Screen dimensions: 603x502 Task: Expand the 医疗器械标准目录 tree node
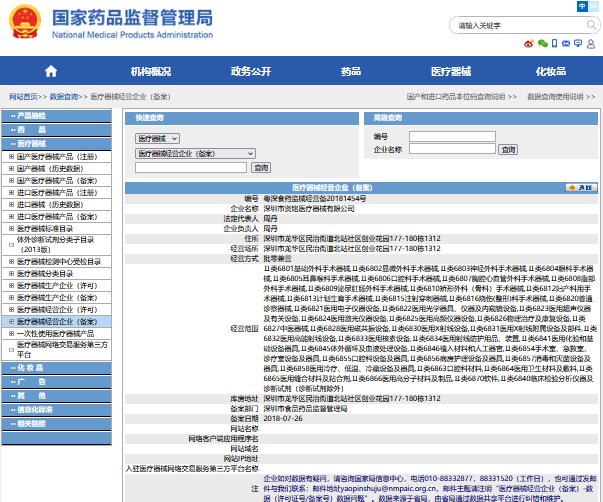11,228
